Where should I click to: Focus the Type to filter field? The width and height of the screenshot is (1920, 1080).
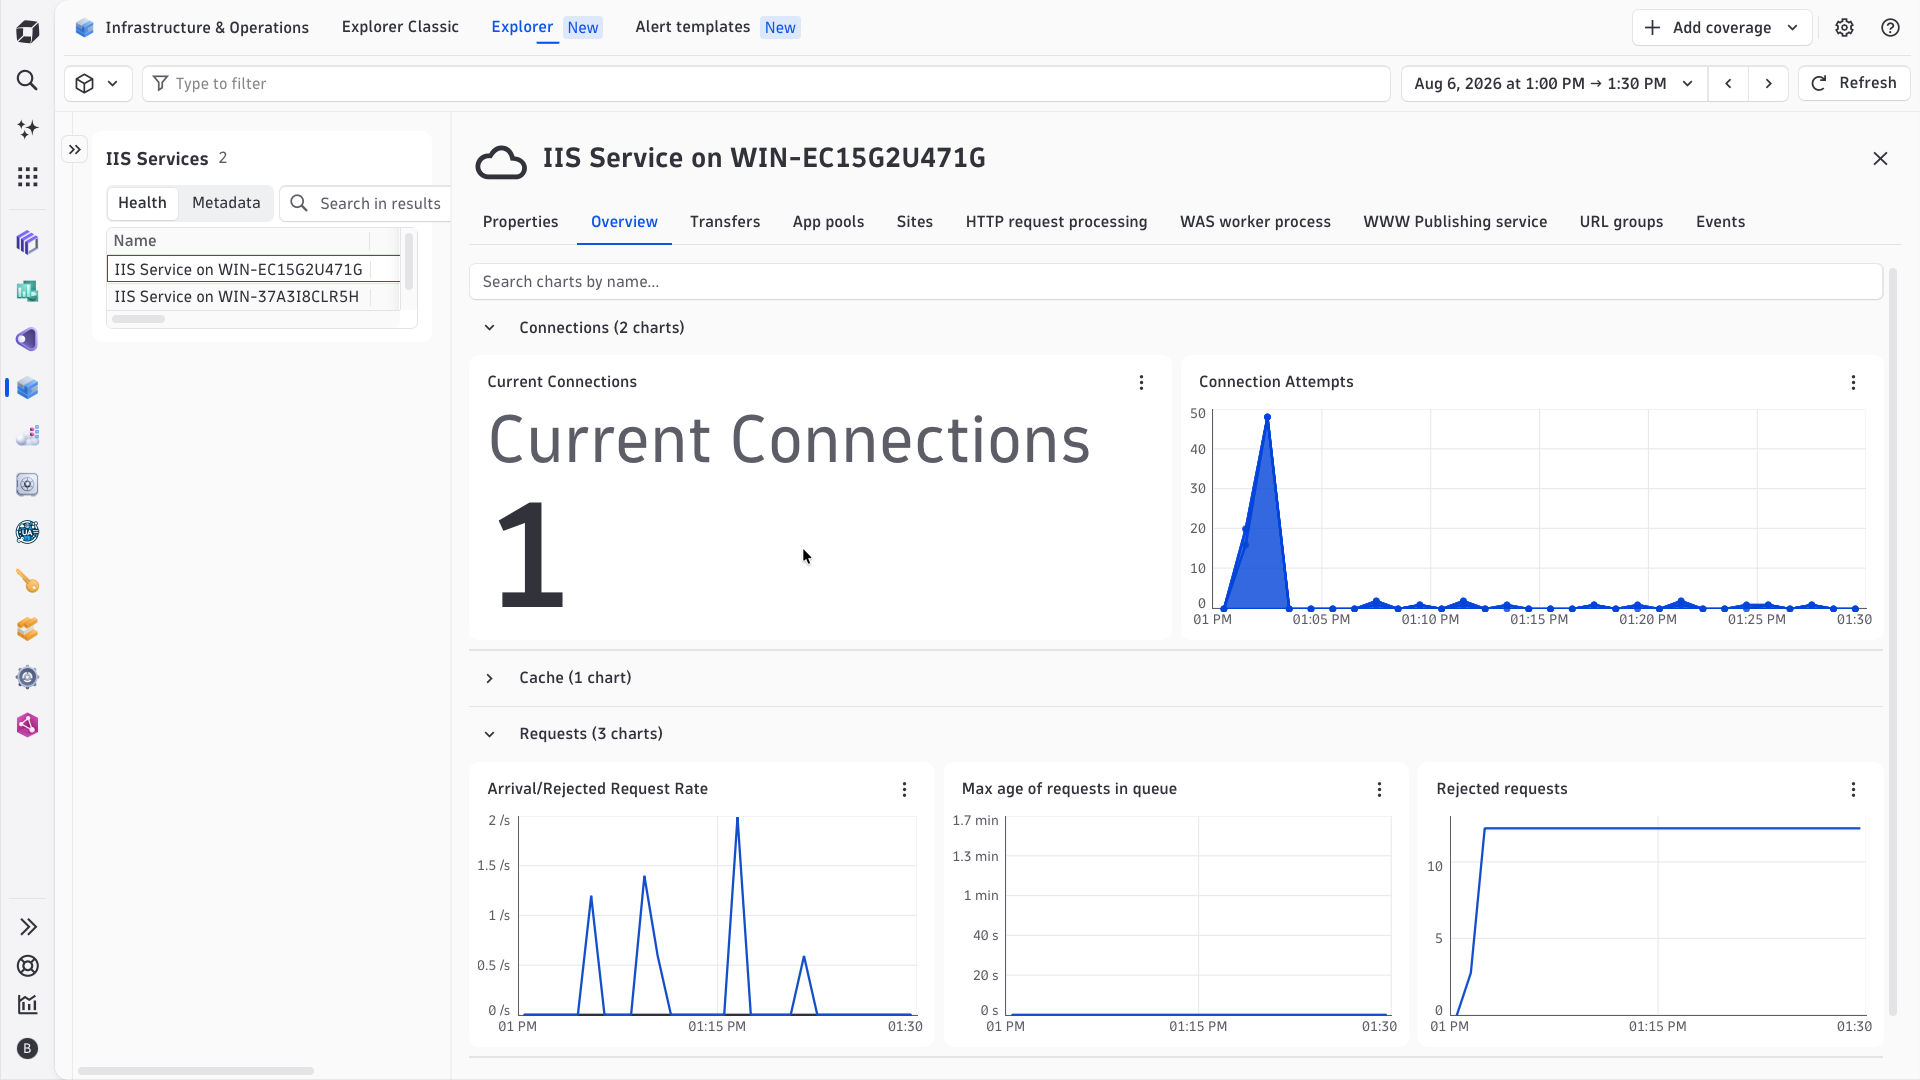point(766,84)
